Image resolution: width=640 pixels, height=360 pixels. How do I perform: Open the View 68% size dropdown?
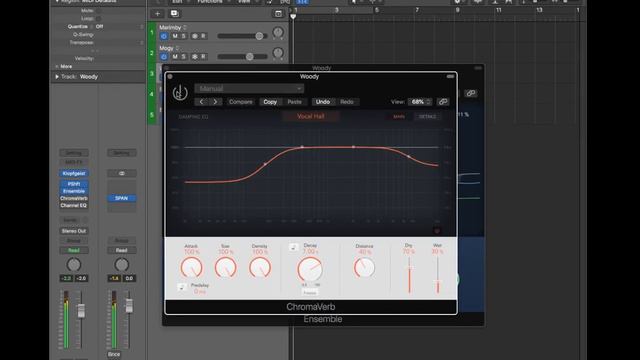(420, 102)
